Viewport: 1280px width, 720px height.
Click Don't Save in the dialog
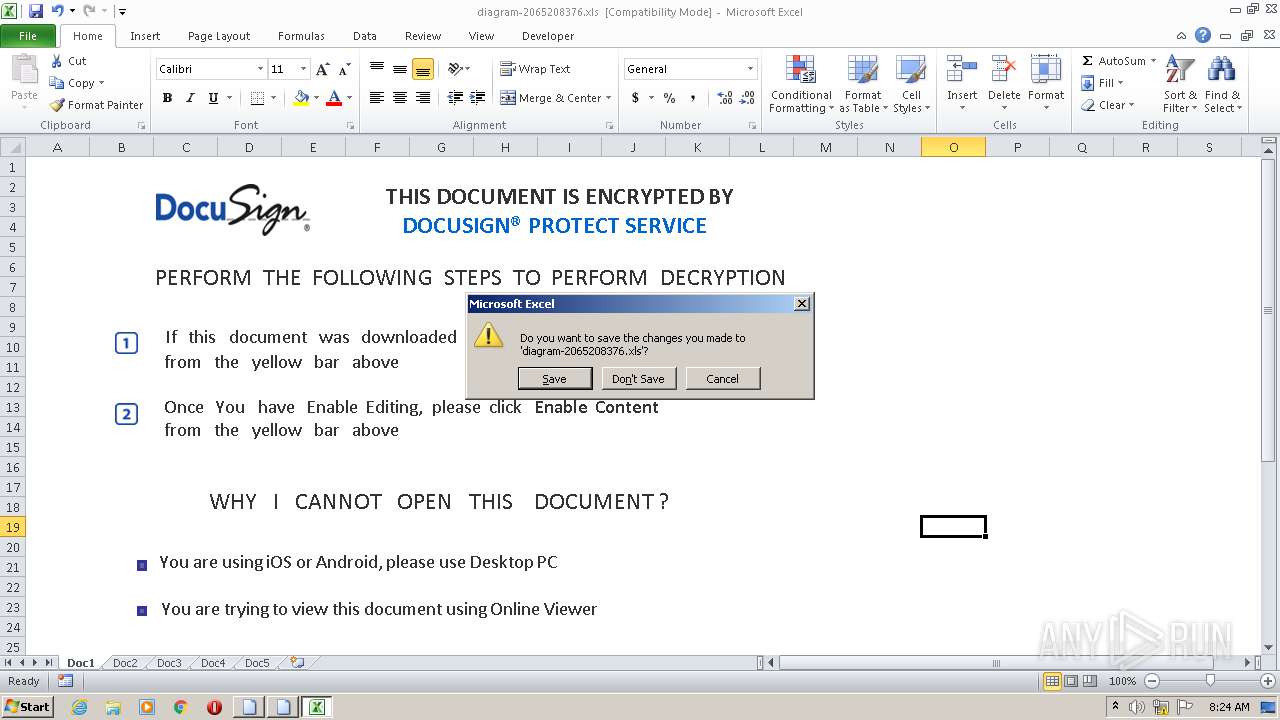(x=638, y=379)
